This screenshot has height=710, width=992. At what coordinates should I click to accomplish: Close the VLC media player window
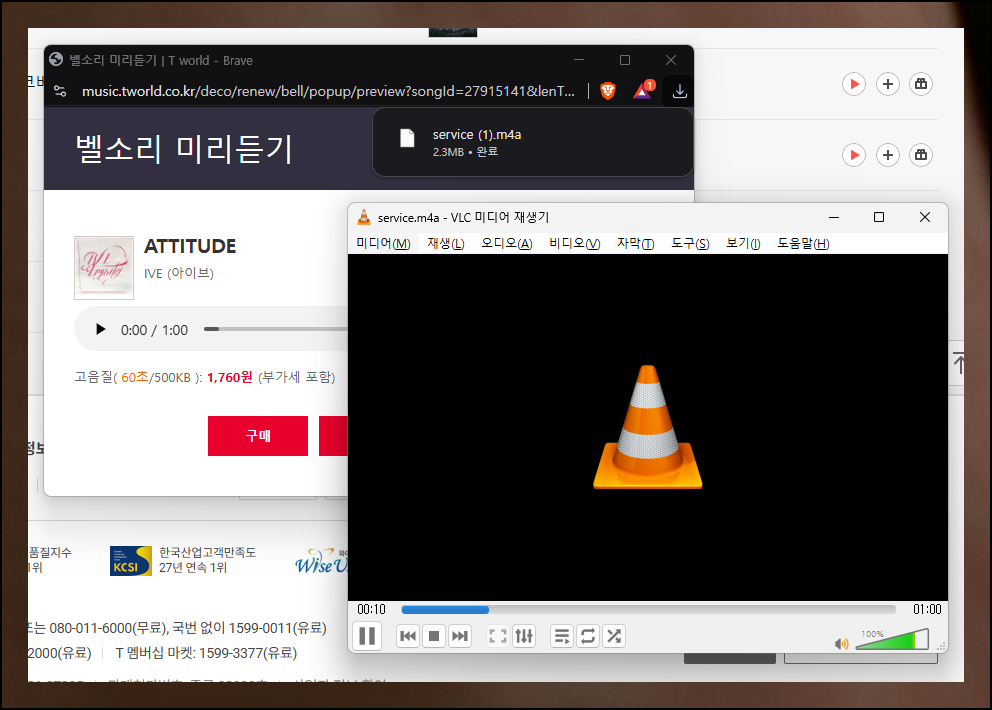pos(924,217)
